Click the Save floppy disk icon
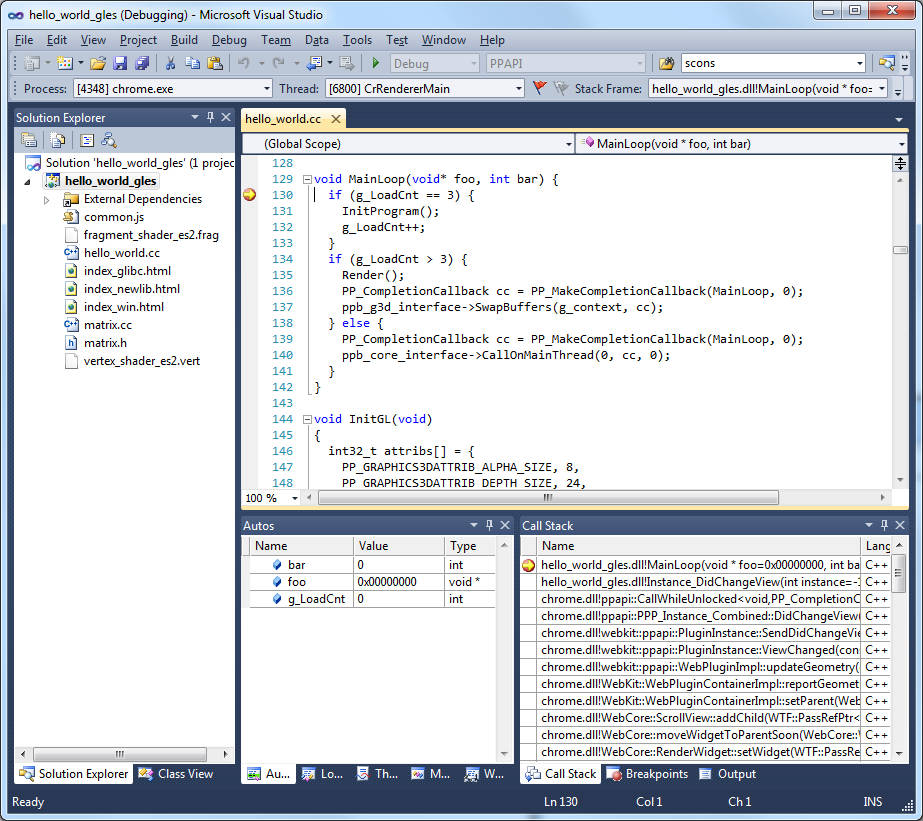Screen dimensions: 923x821 pos(120,63)
